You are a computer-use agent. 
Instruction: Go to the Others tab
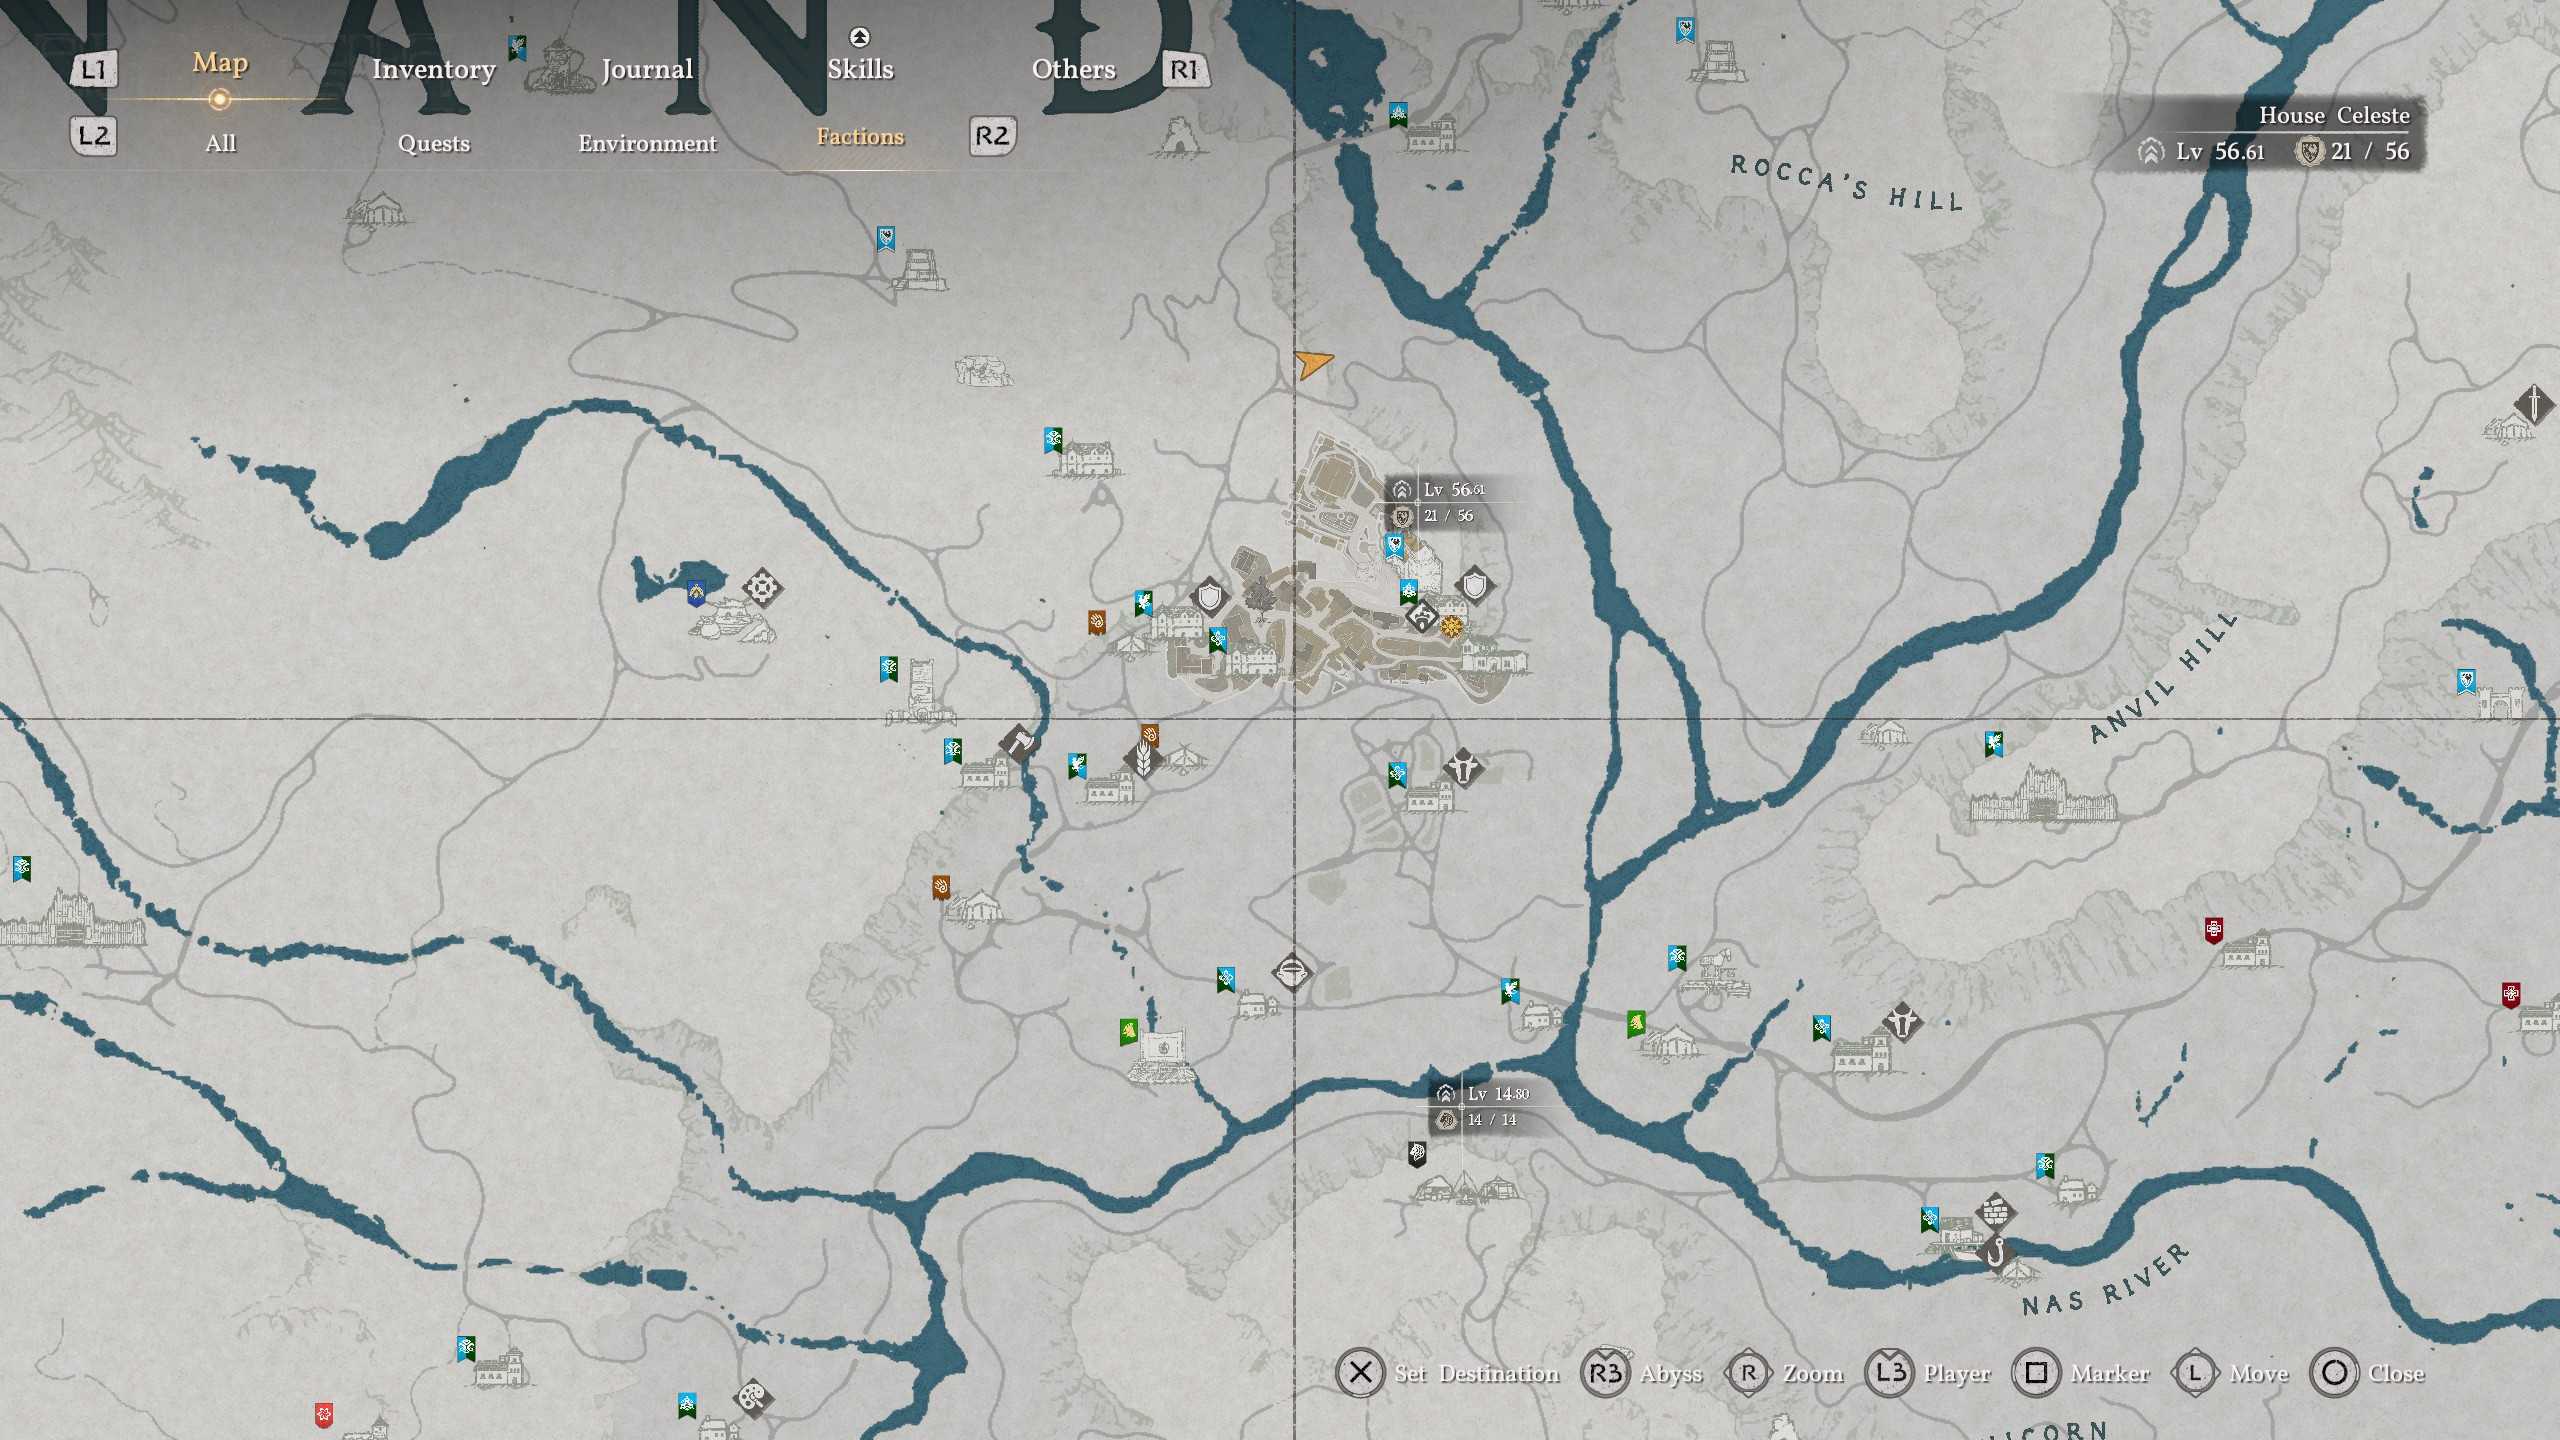click(x=1073, y=69)
